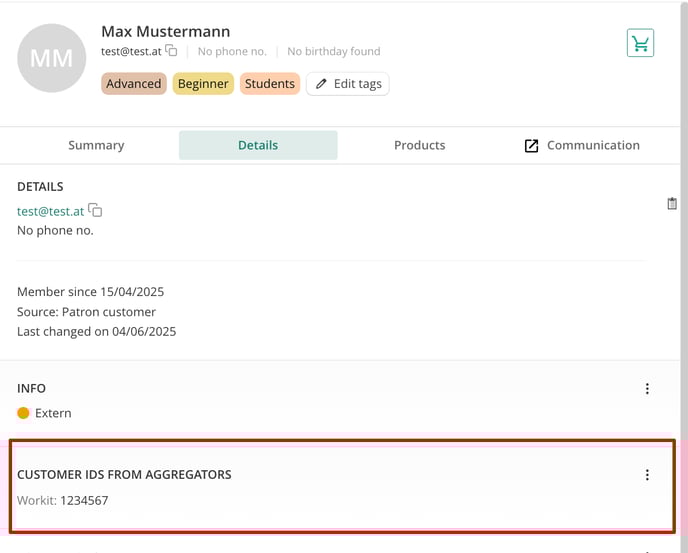Go to the Communication tab

click(582, 145)
